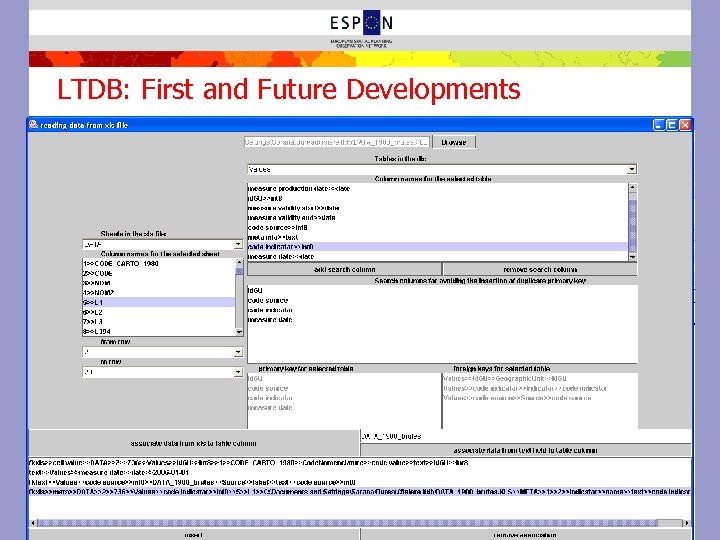Select '2>>CODE' in sheet column list

(159, 273)
